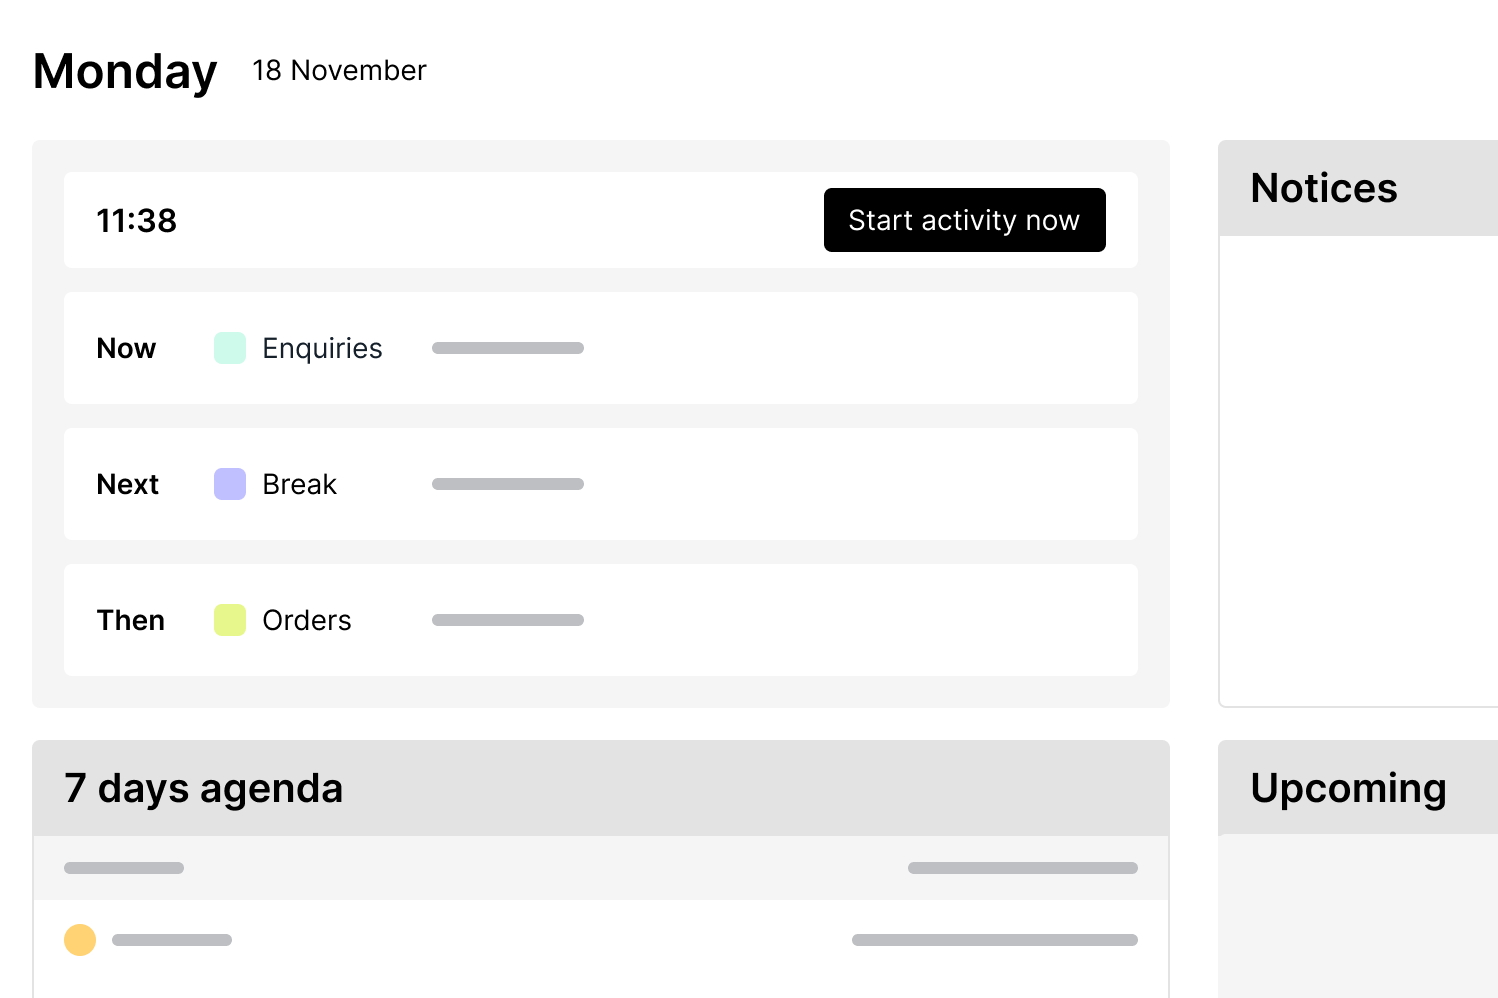Click the Start activity now button
This screenshot has height=998, width=1498.
[x=964, y=220]
